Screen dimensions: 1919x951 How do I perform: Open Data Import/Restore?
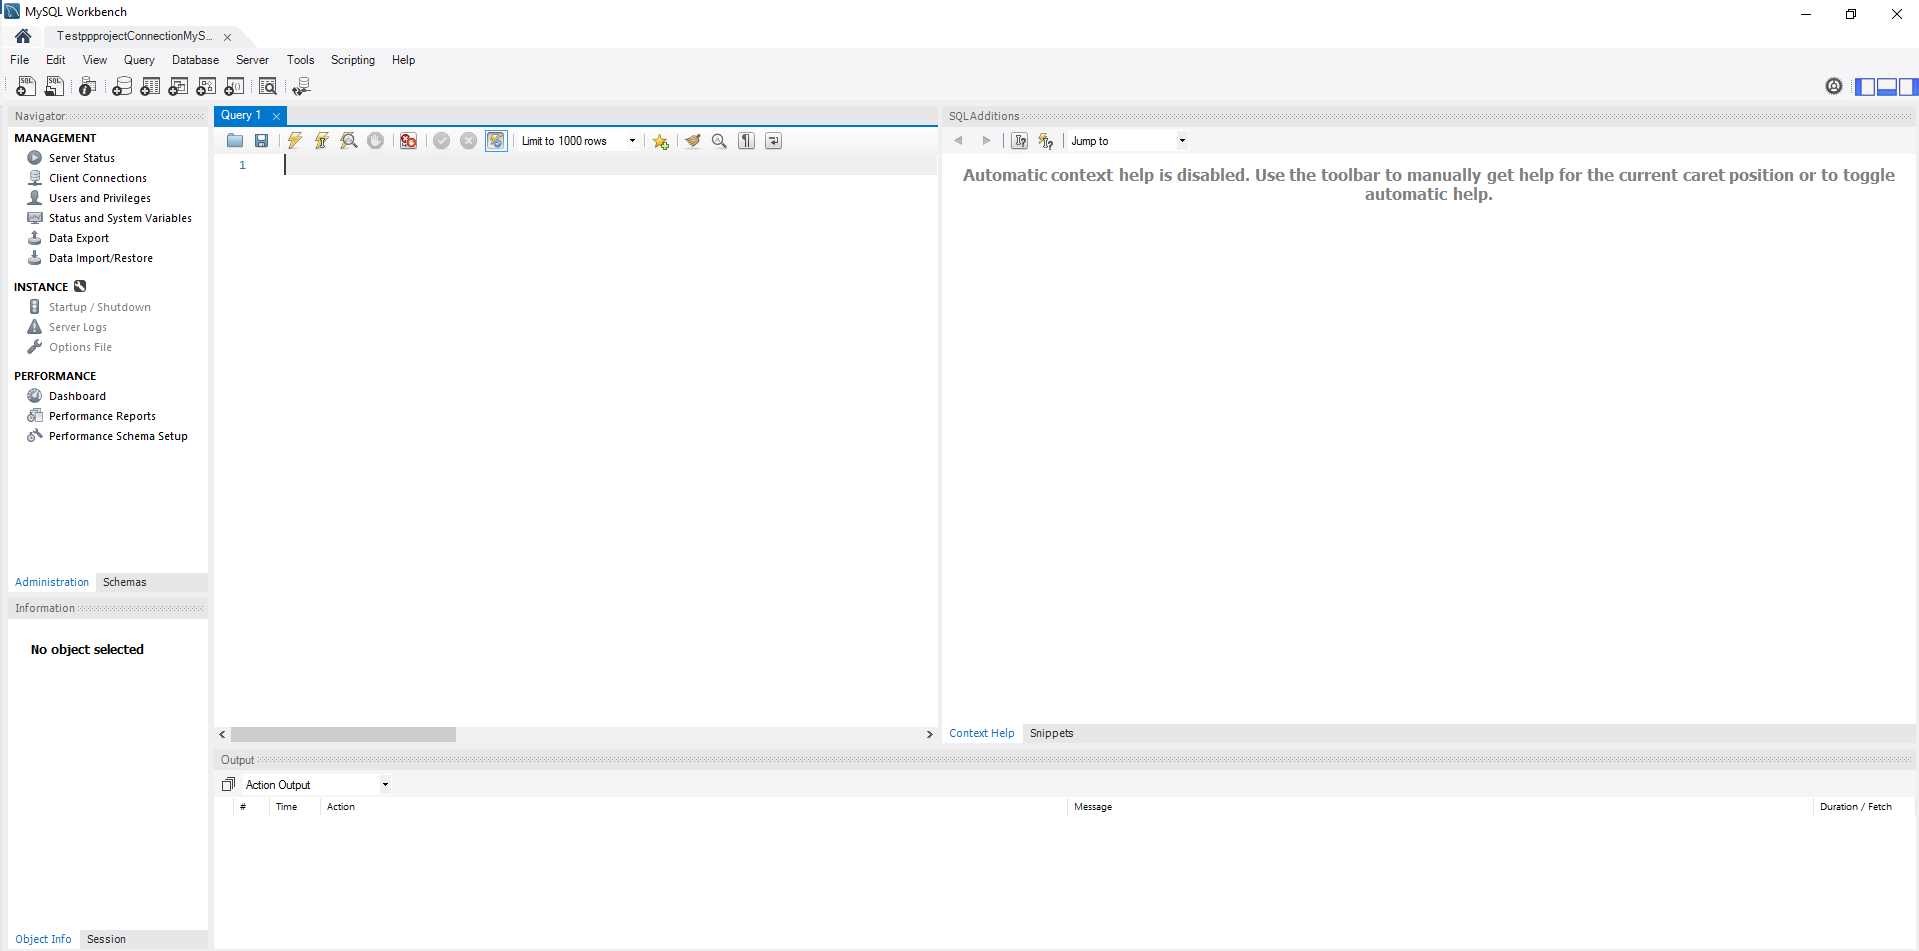click(101, 258)
